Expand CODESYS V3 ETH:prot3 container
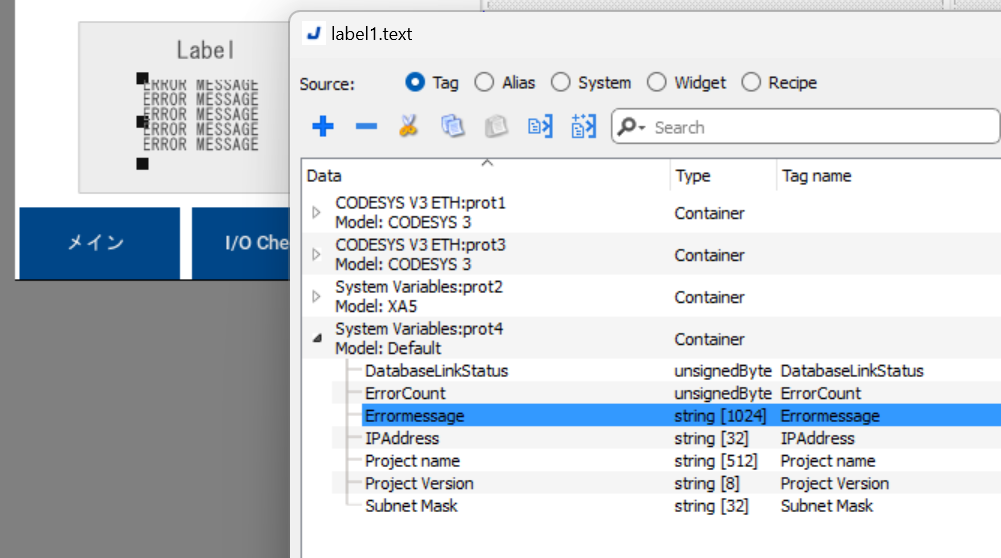 point(316,254)
